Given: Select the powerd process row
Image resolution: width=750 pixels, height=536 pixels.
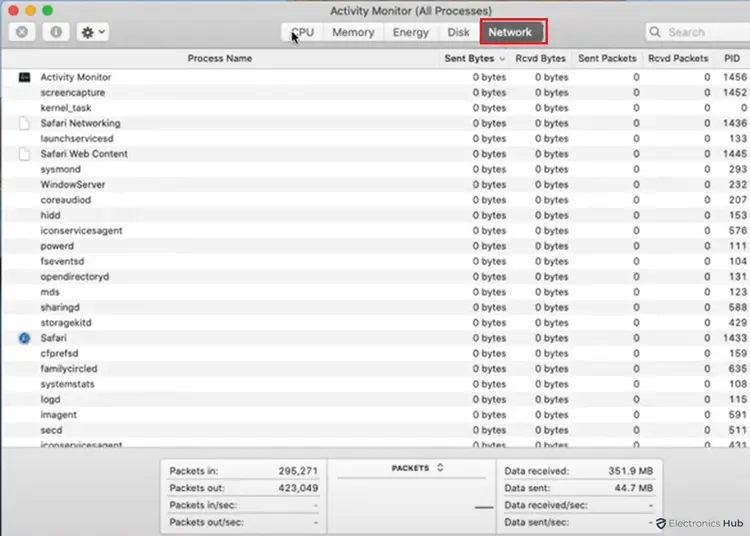Looking at the screenshot, I should coord(375,246).
